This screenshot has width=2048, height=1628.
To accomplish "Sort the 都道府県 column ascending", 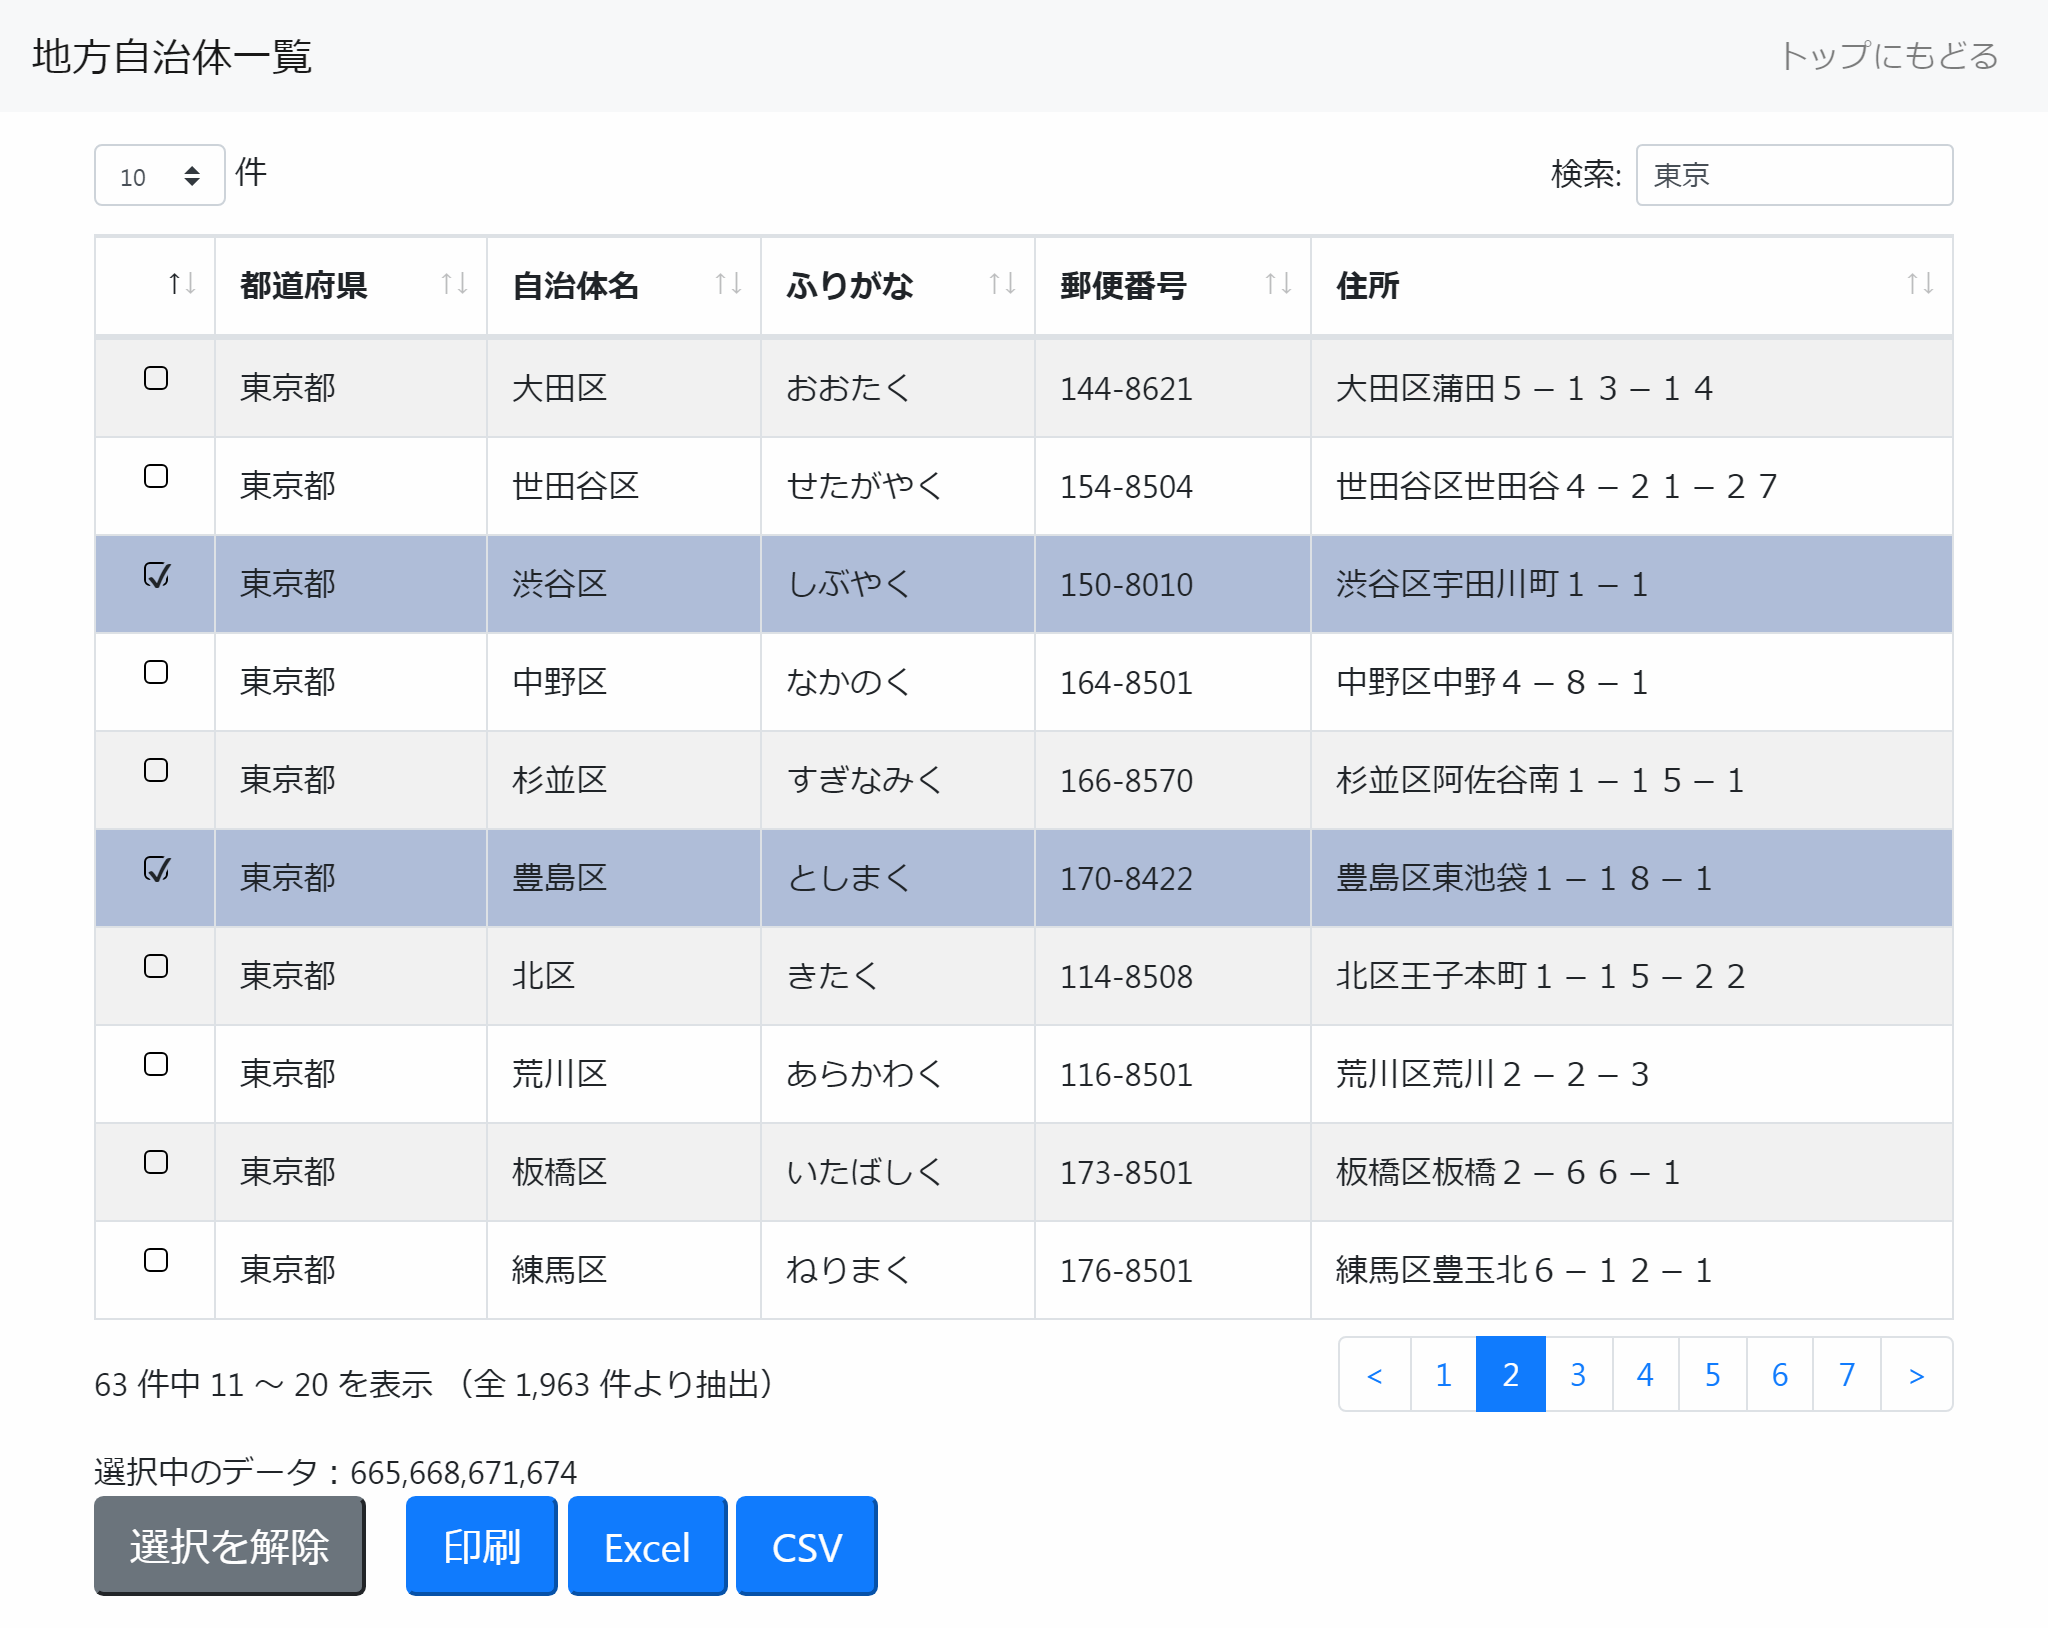I will [451, 286].
